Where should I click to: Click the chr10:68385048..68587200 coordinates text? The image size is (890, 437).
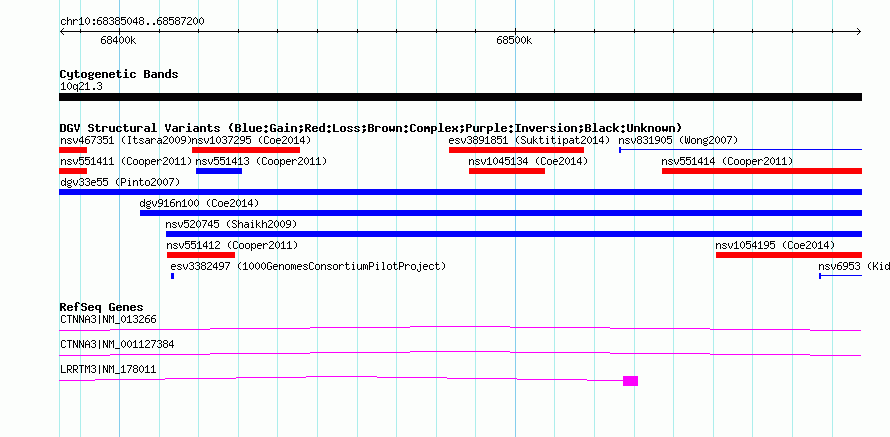point(132,22)
